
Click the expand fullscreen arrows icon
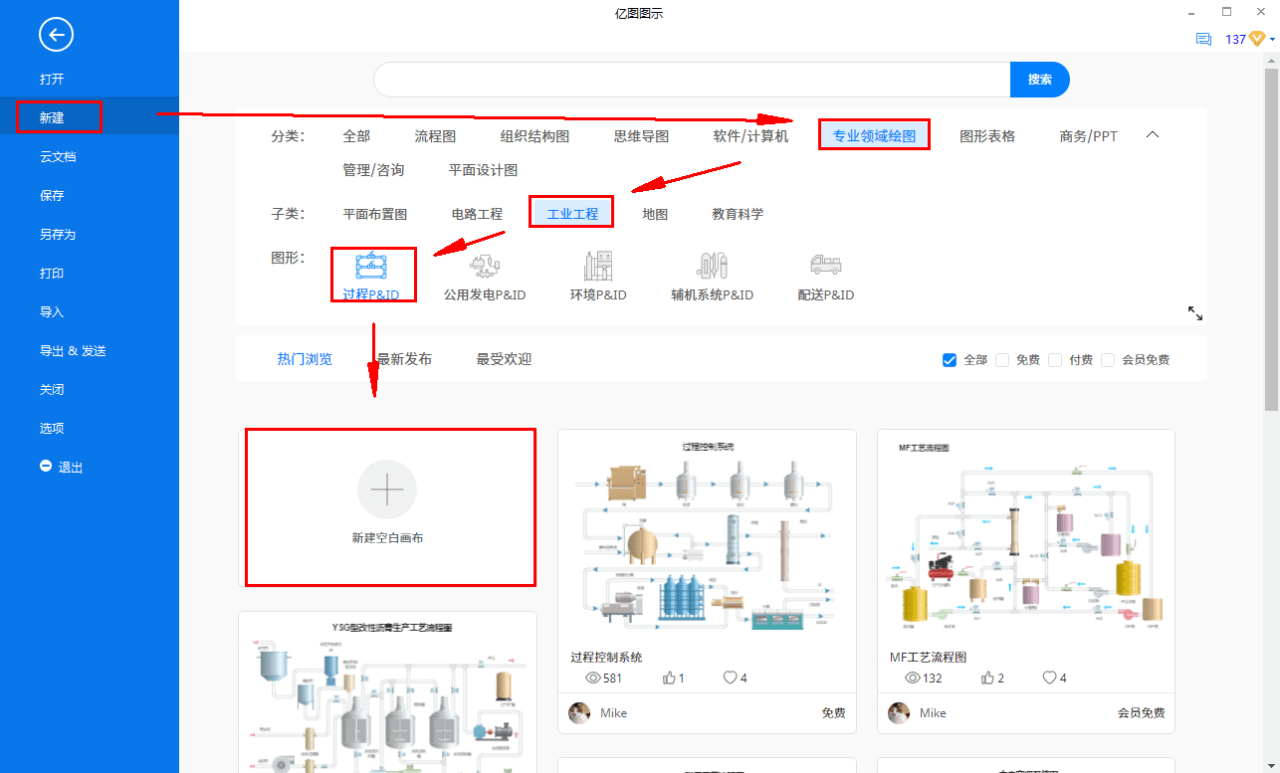[1195, 313]
